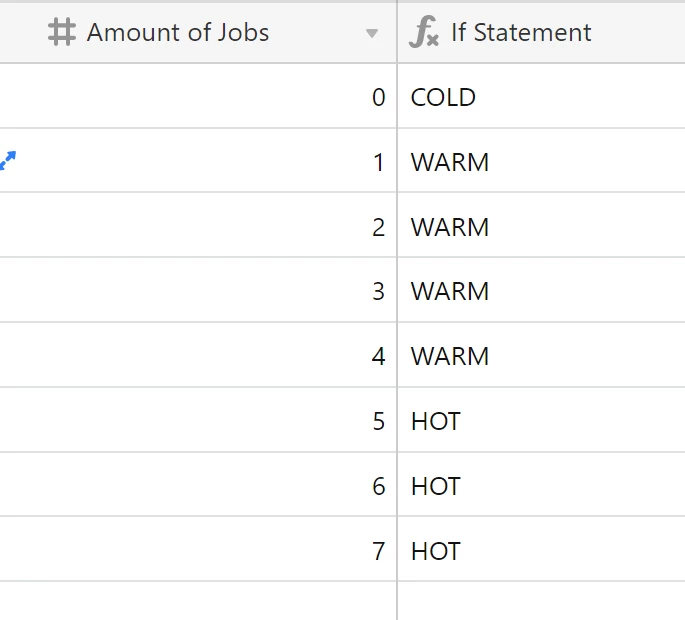Screen dimensions: 685x620
Task: Click the WARM cell beside value 4
Action: click(541, 355)
